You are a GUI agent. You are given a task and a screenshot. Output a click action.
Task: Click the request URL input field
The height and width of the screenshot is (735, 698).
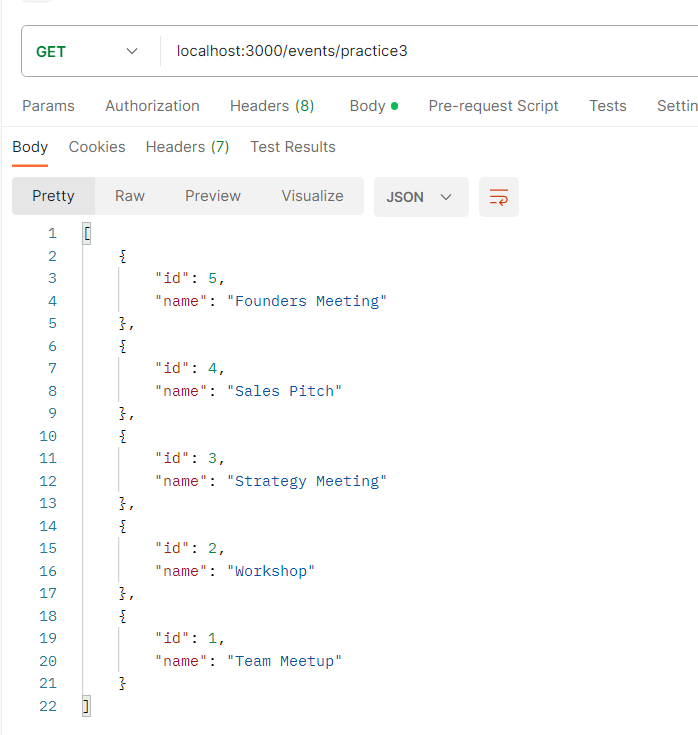tap(420, 51)
